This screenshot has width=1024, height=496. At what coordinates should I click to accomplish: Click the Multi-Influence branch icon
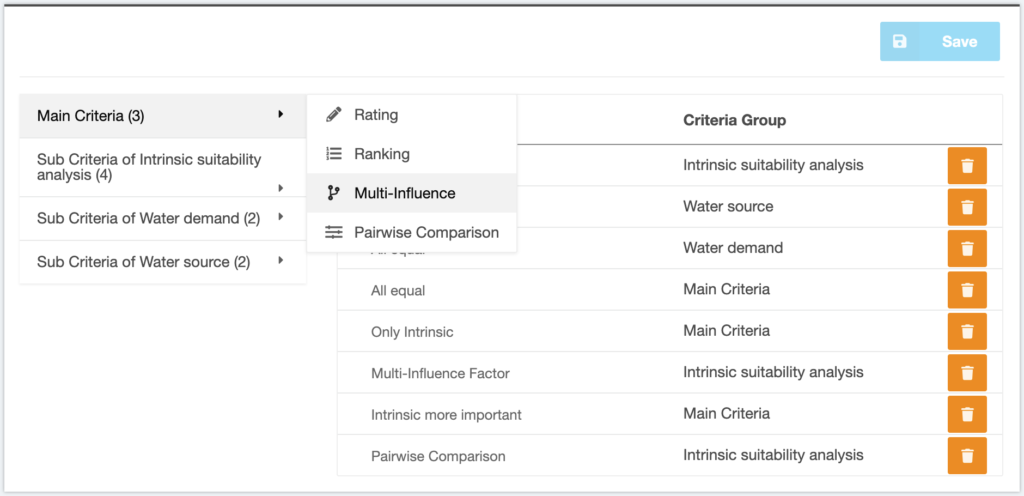click(x=334, y=193)
